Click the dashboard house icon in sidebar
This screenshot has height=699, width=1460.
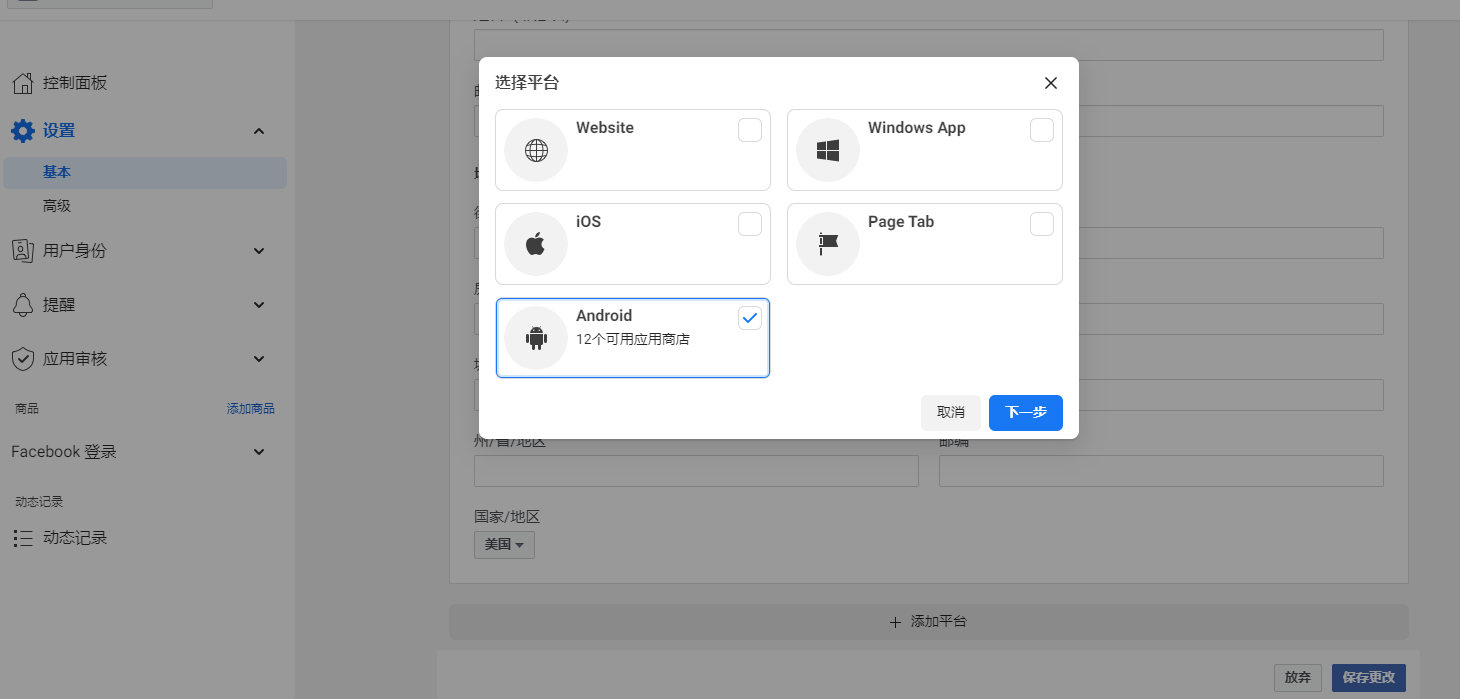pos(23,83)
